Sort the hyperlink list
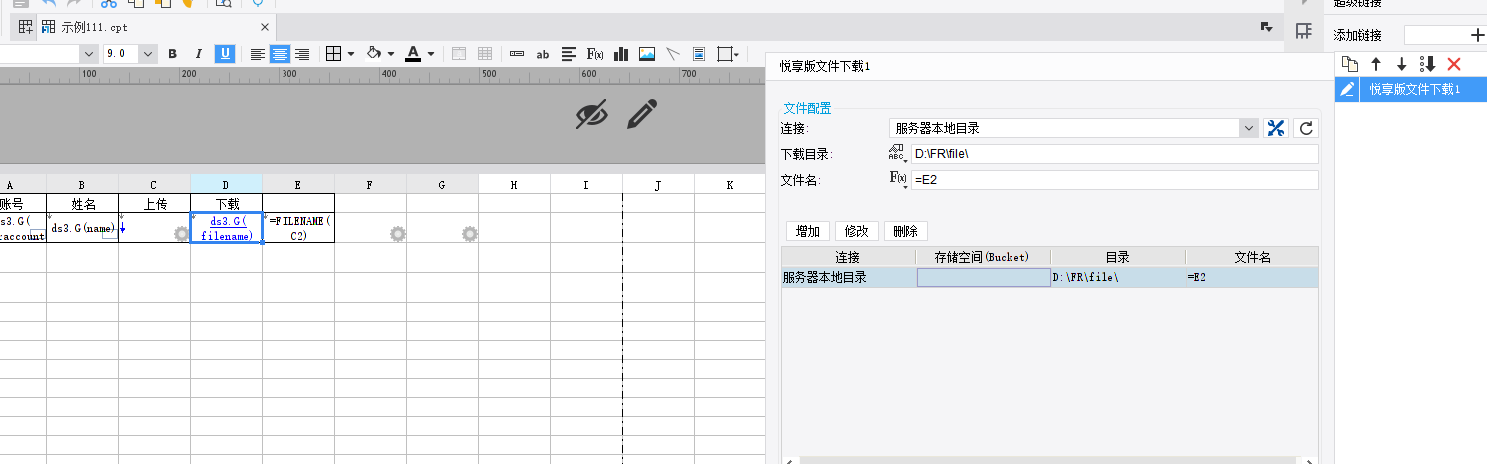 (x=1427, y=64)
